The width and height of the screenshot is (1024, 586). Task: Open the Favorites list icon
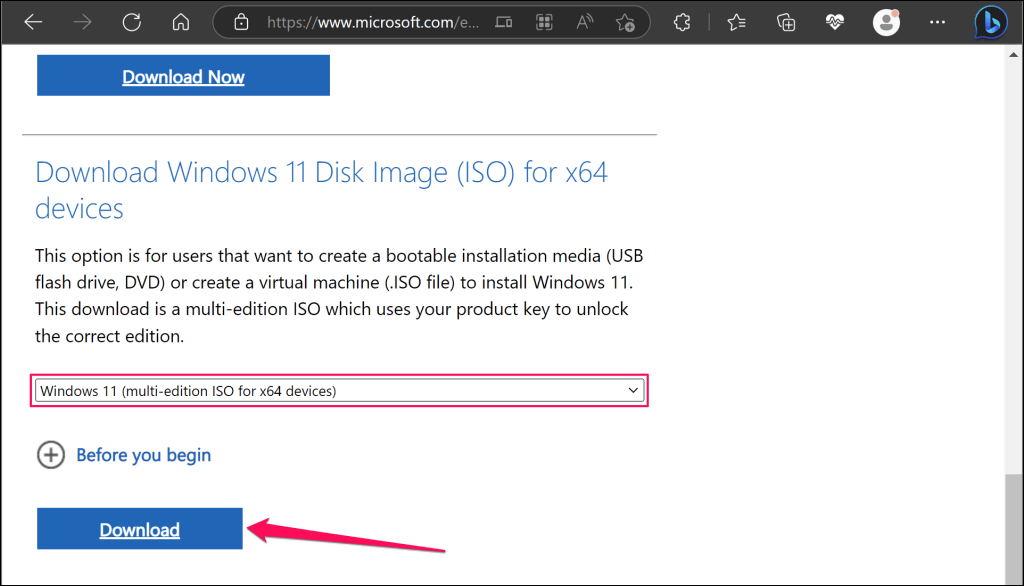(737, 22)
